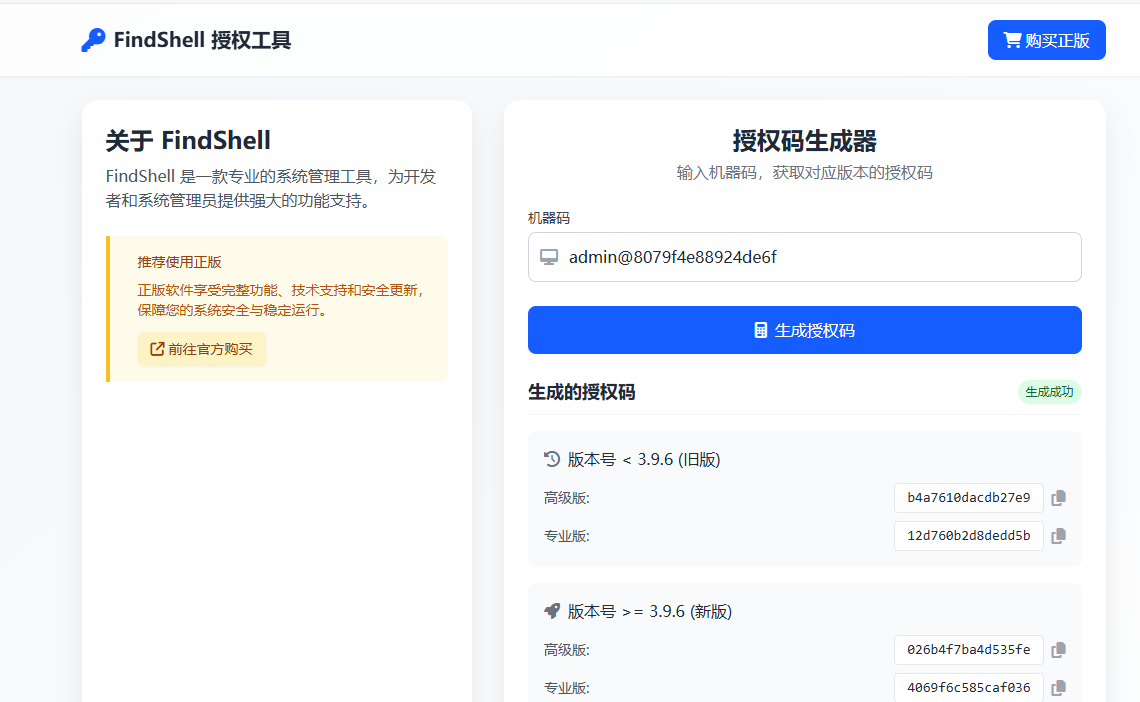Click the 推荐使用正版 notice title
The width and height of the screenshot is (1140, 702).
[180, 262]
